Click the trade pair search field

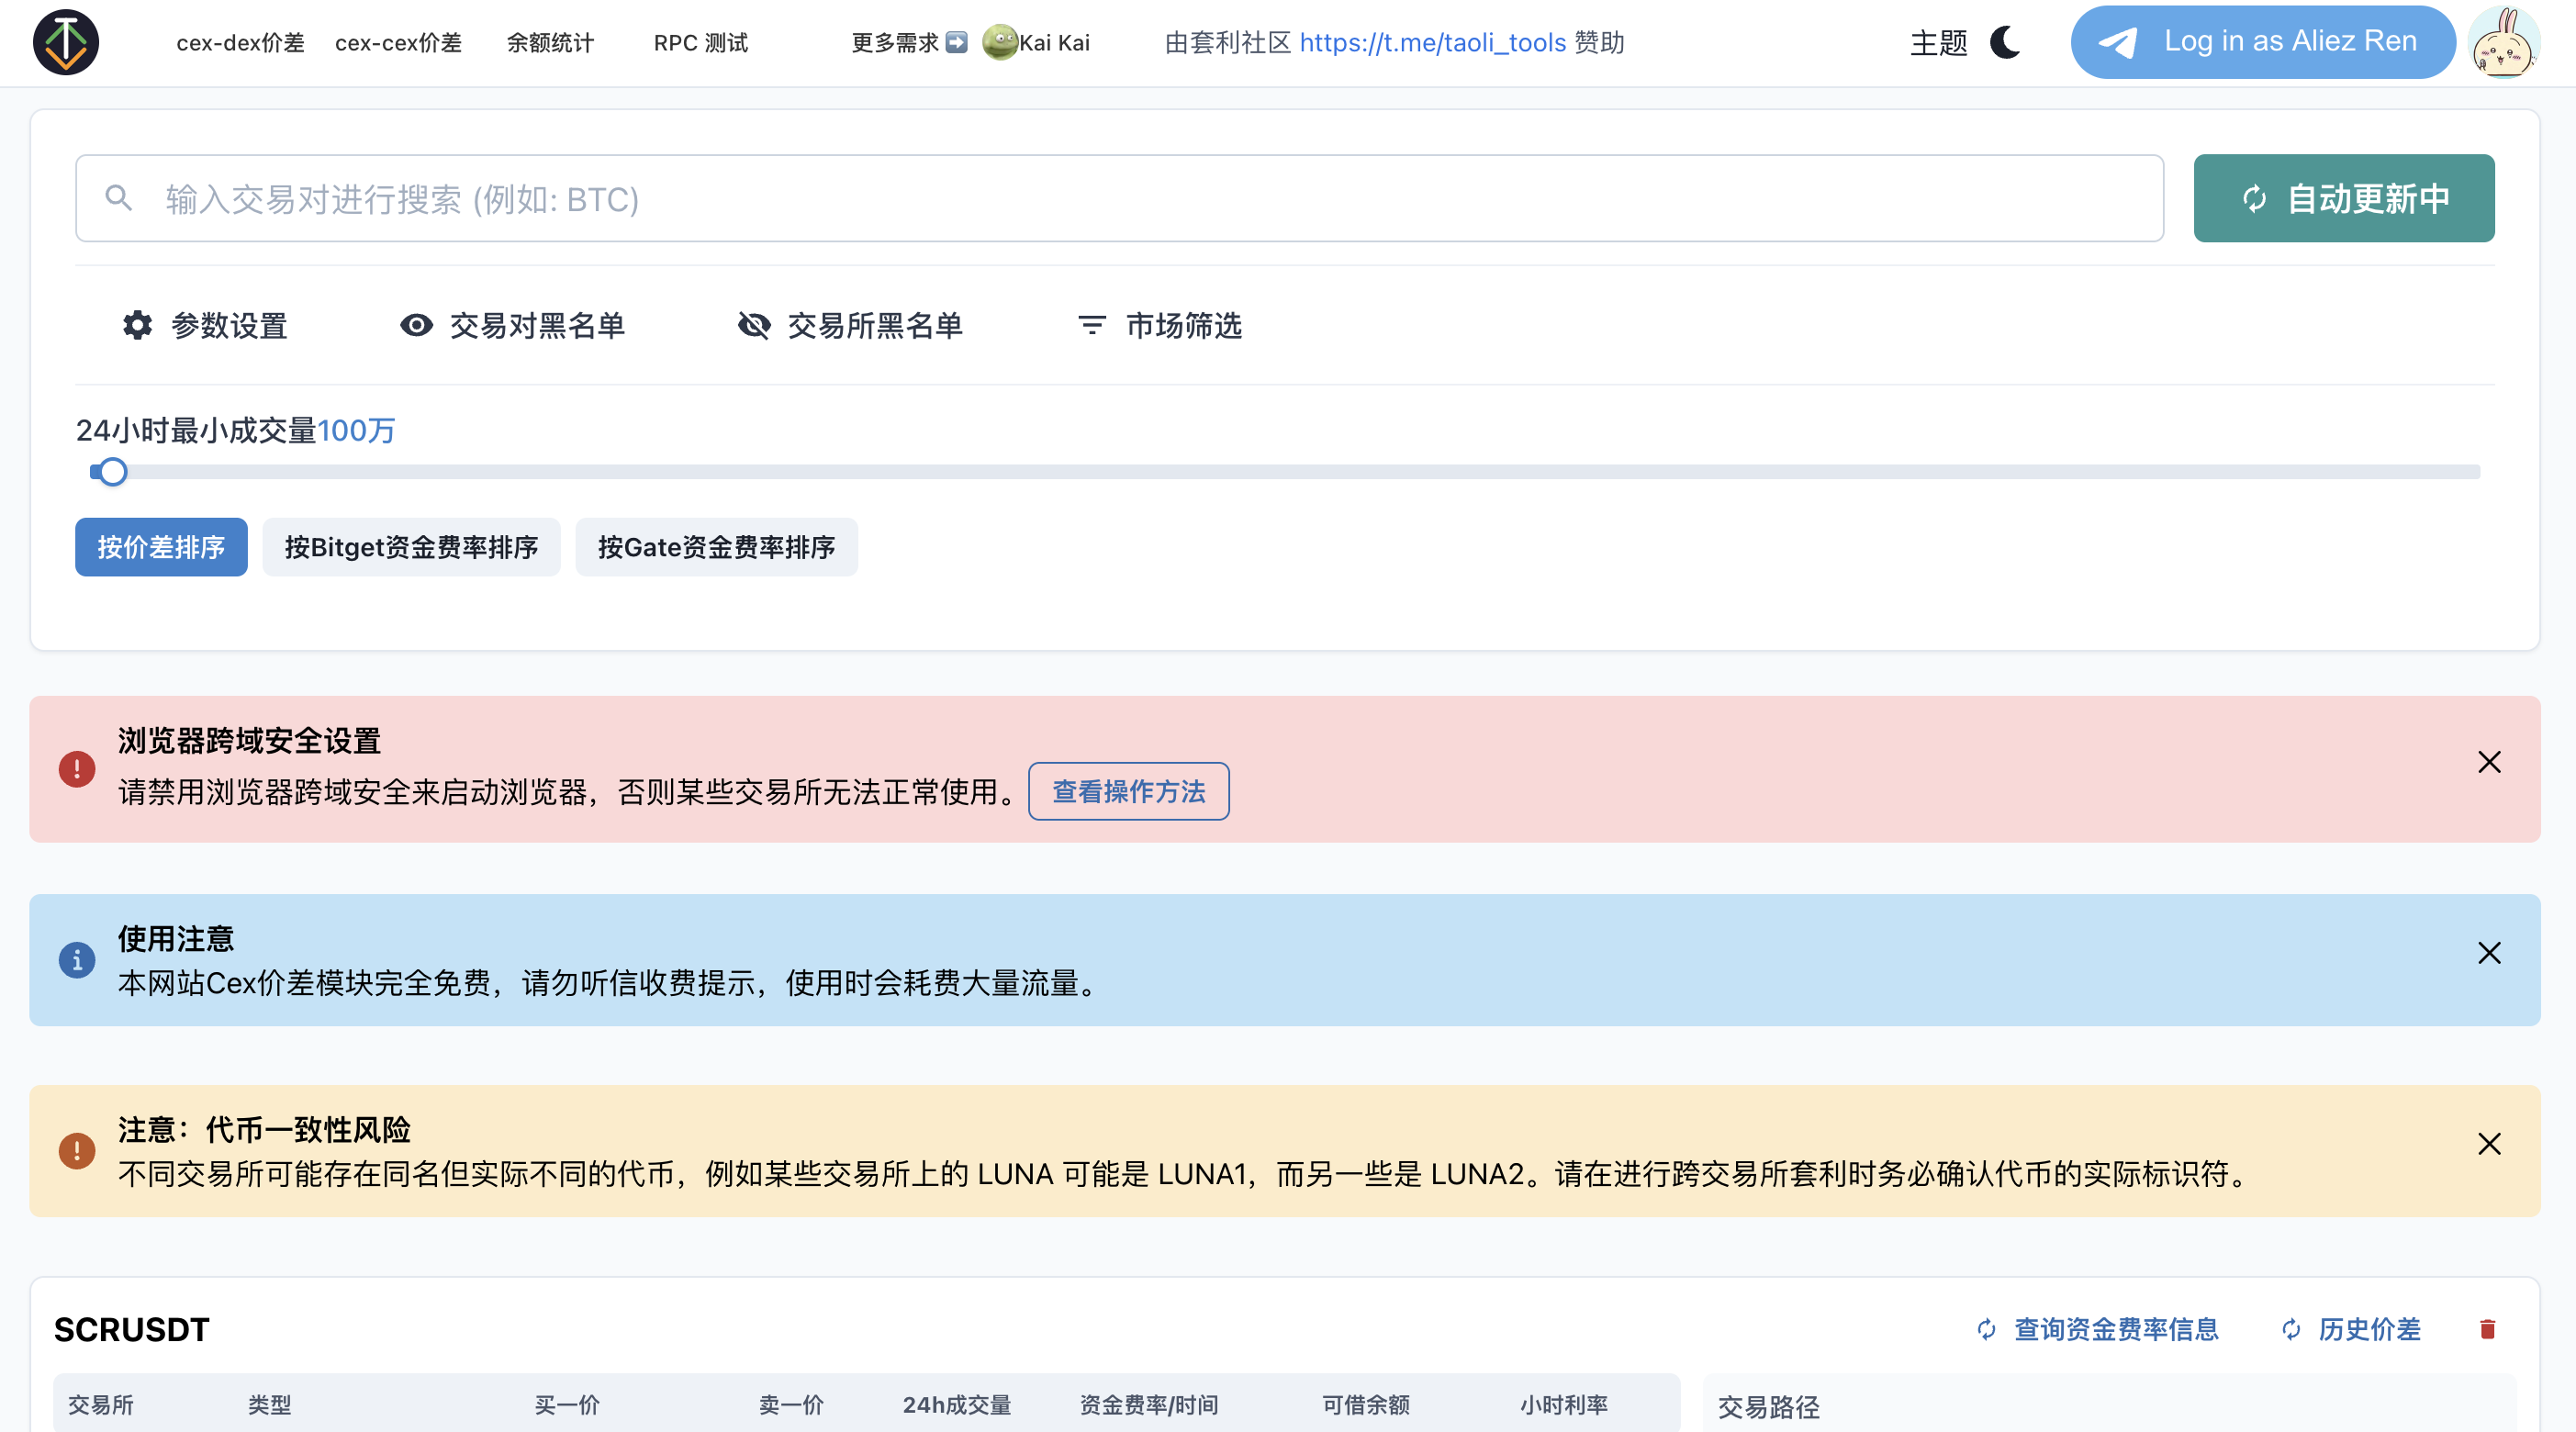click(1118, 198)
